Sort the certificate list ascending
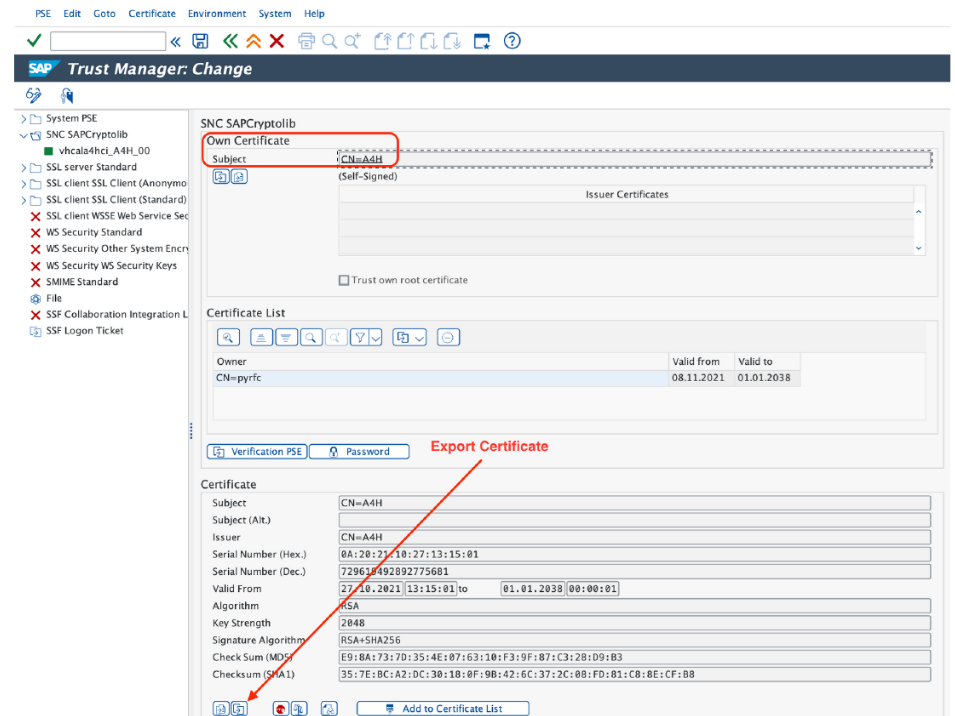955x716 pixels. (260, 338)
